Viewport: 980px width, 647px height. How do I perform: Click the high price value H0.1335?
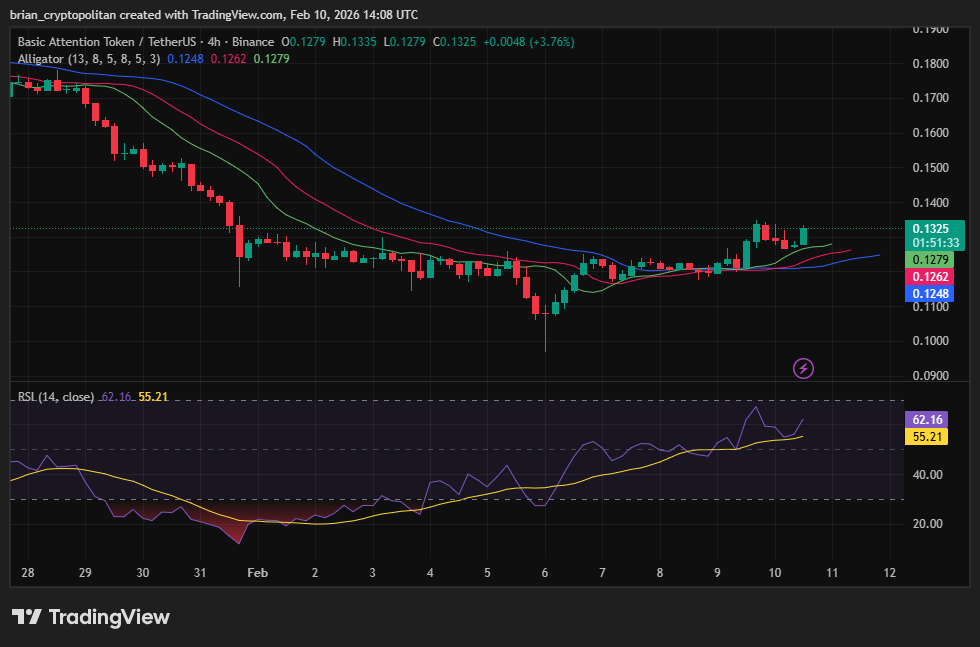[354, 42]
